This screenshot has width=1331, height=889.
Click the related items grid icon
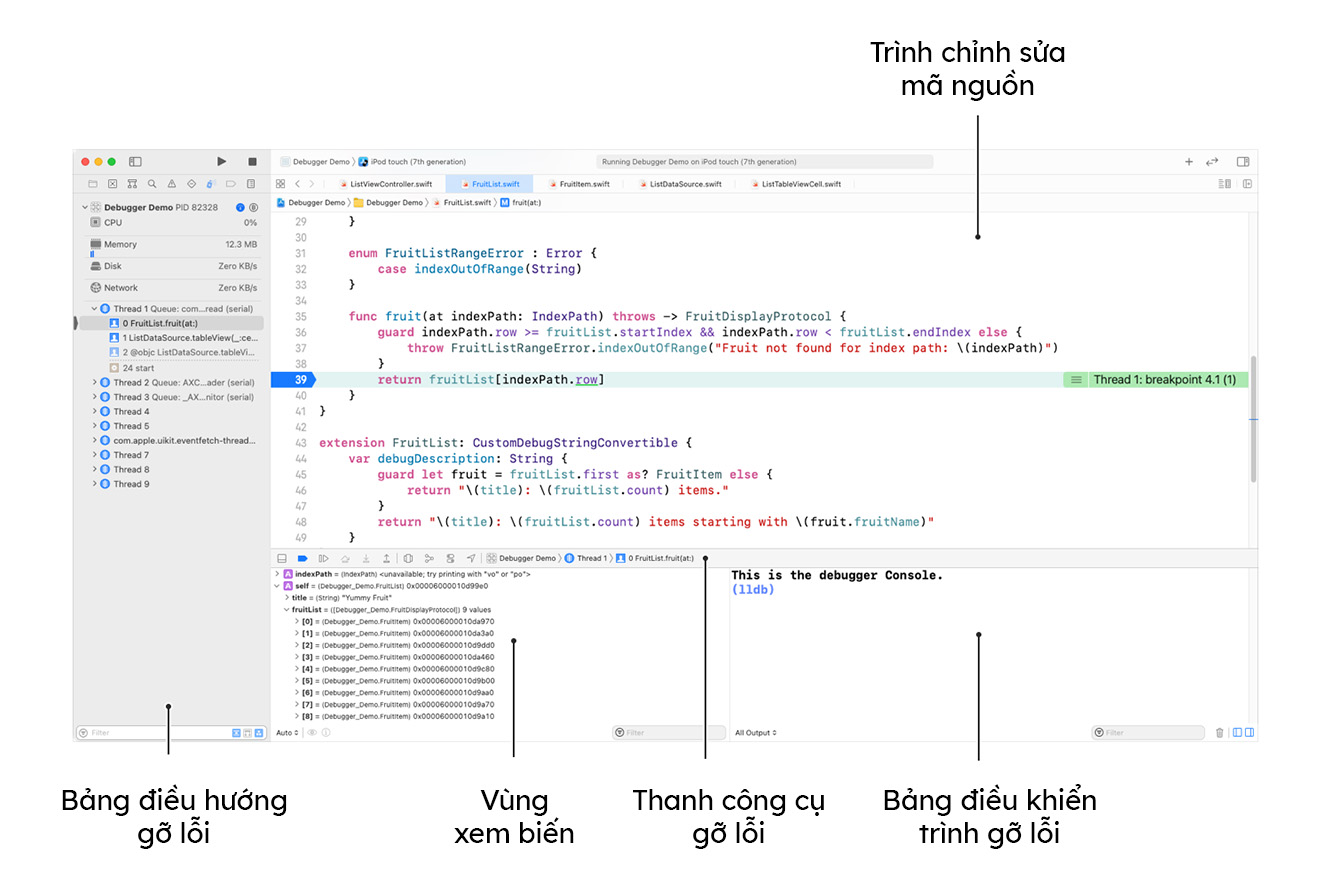point(281,184)
